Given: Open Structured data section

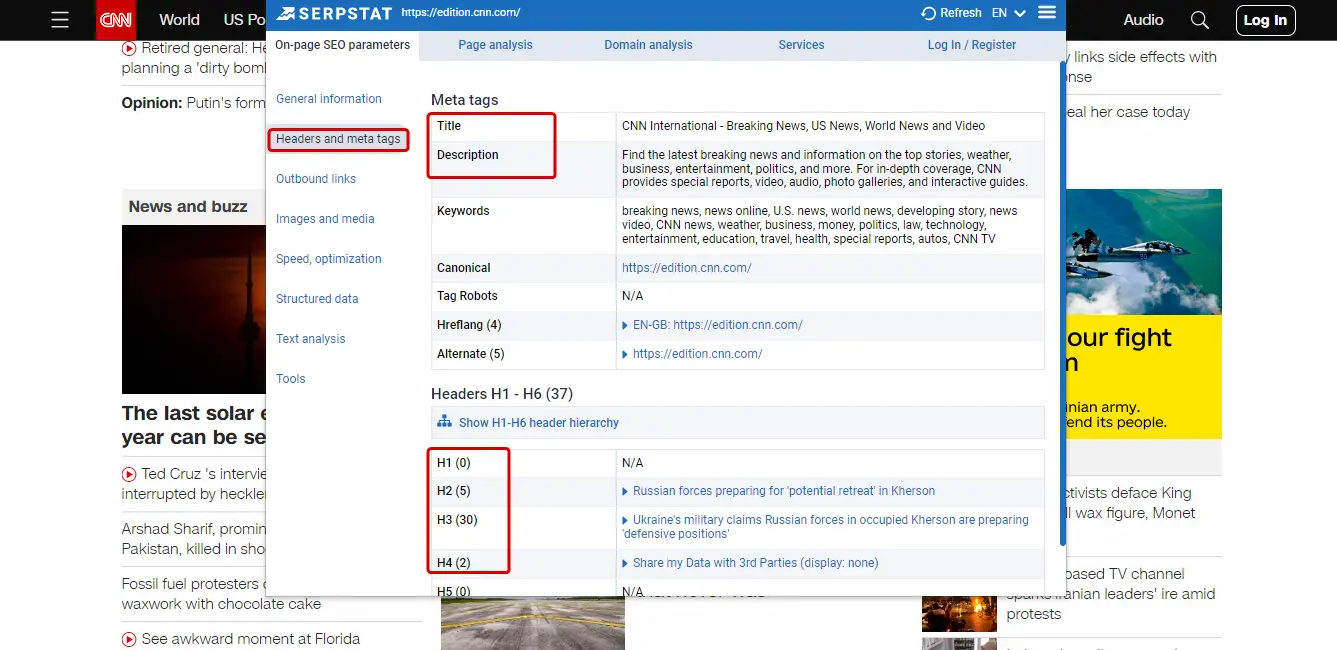Looking at the screenshot, I should [x=317, y=299].
